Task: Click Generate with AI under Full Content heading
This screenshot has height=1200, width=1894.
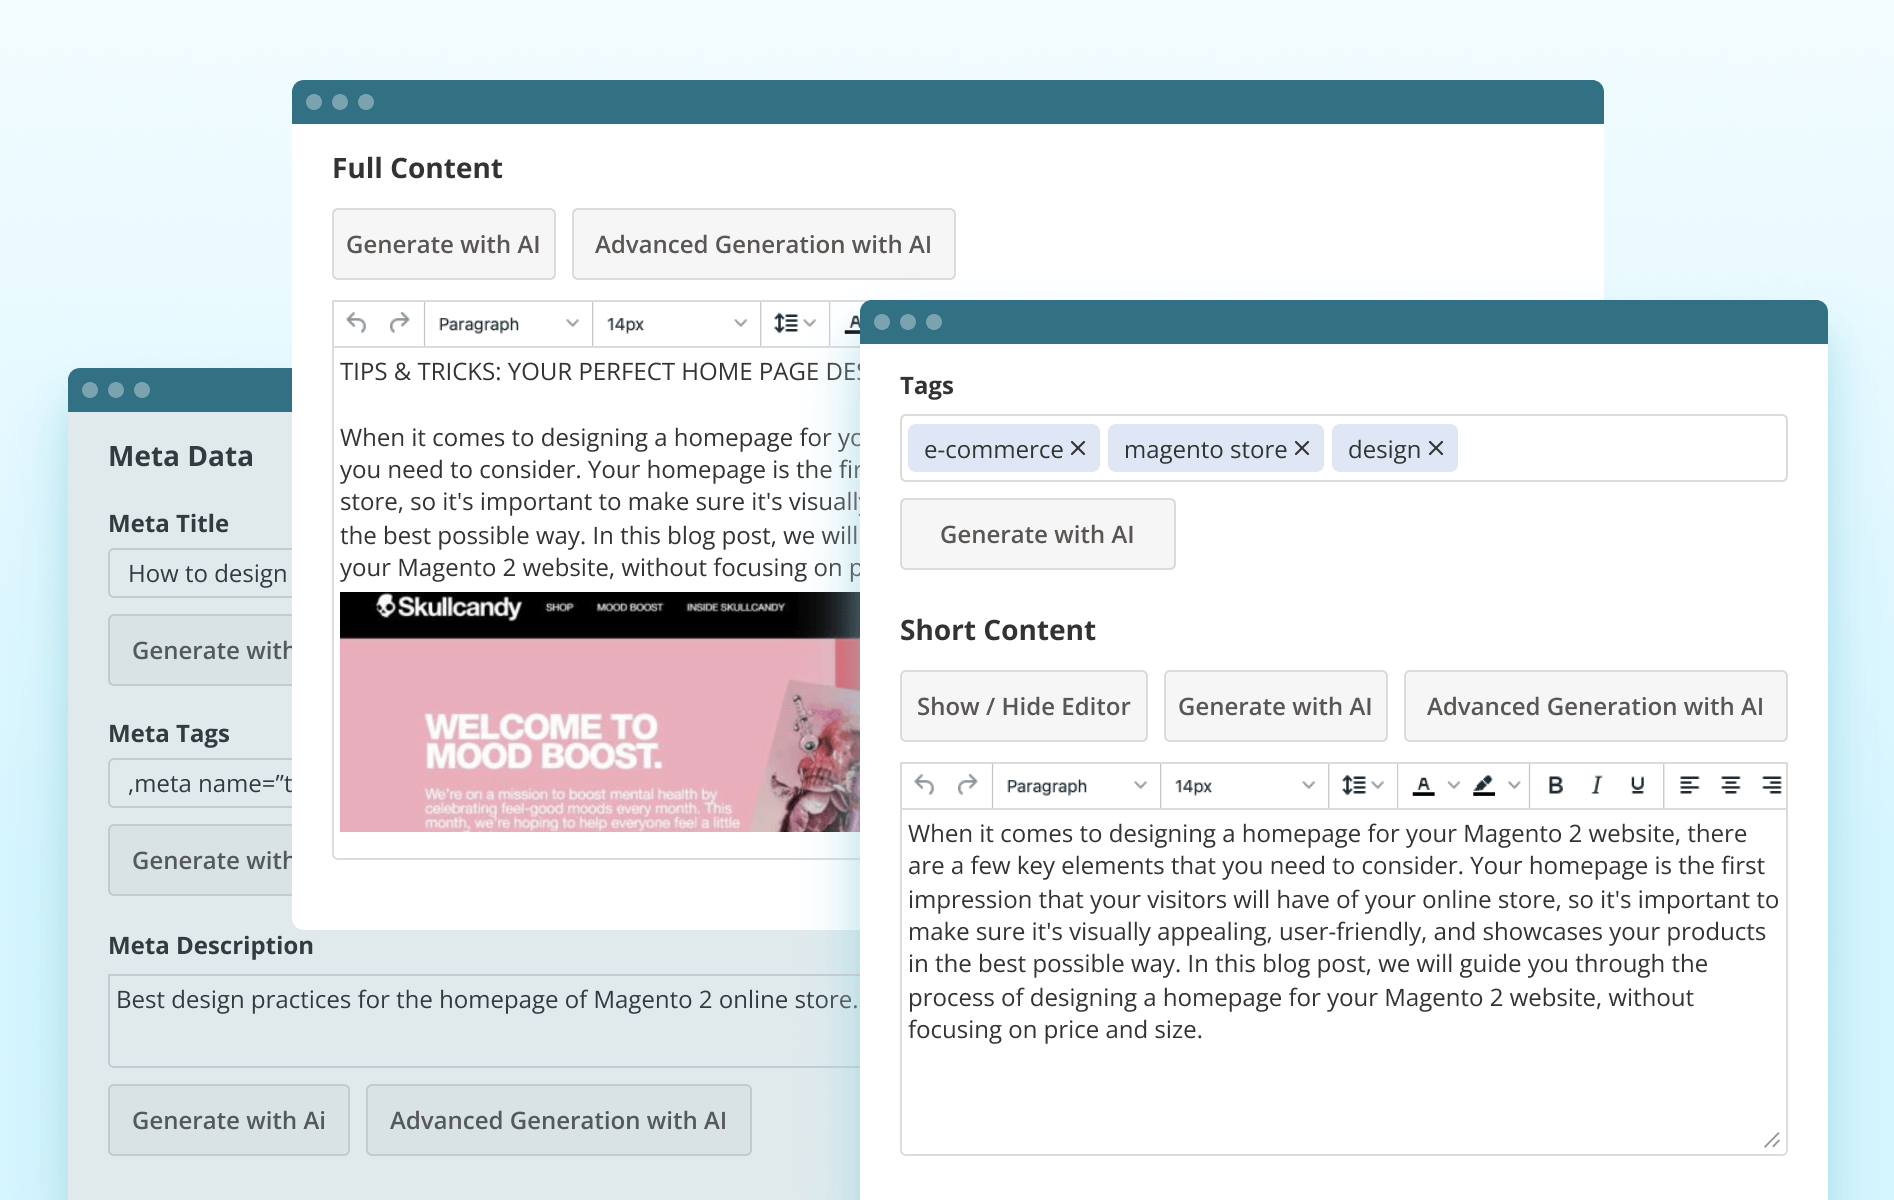Action: tap(443, 243)
